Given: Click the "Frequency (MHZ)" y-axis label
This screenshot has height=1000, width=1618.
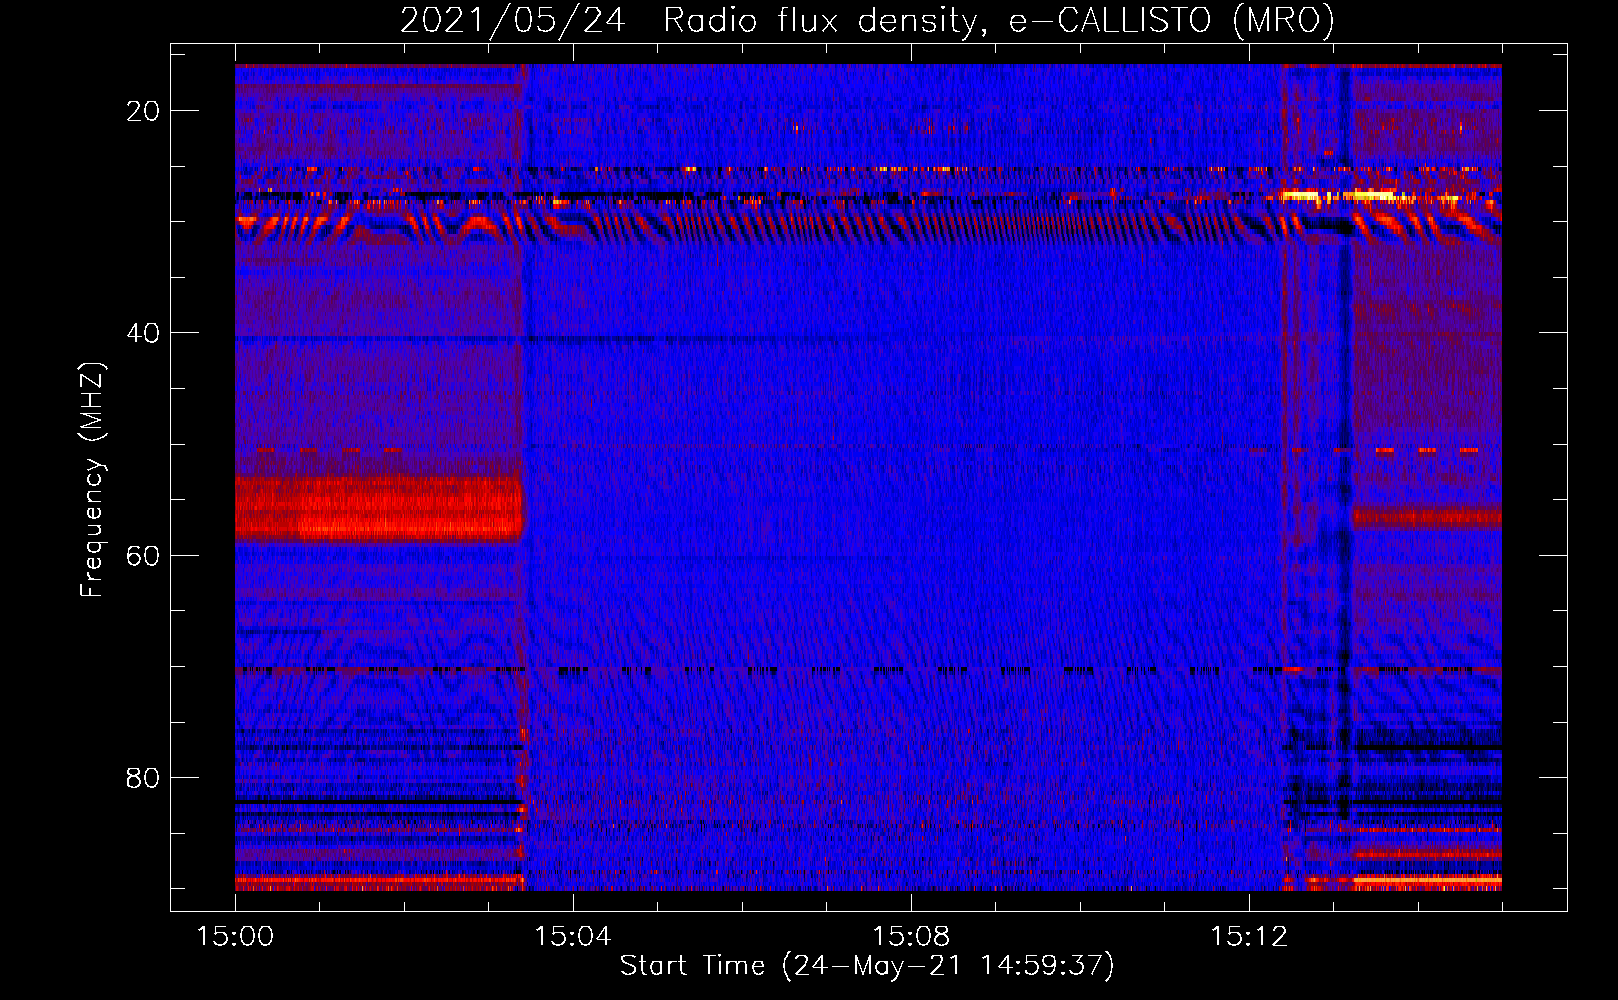Looking at the screenshot, I should click(92, 480).
